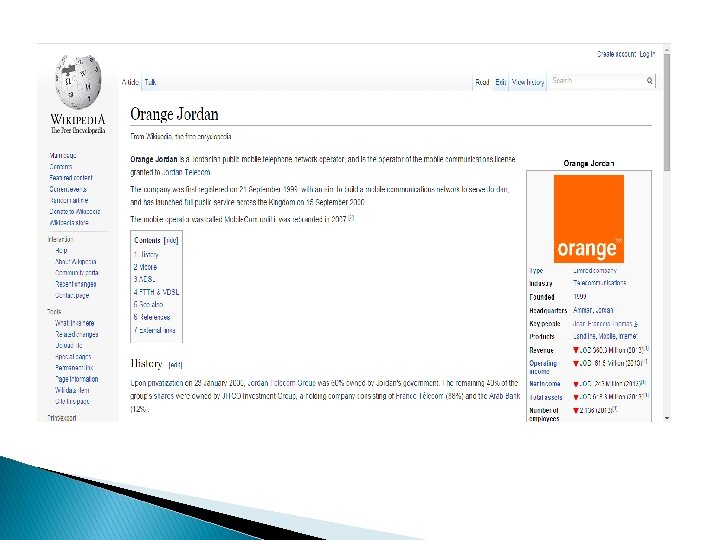The height and width of the screenshot is (540, 720).
Task: Open the Edit tab
Action: [501, 82]
